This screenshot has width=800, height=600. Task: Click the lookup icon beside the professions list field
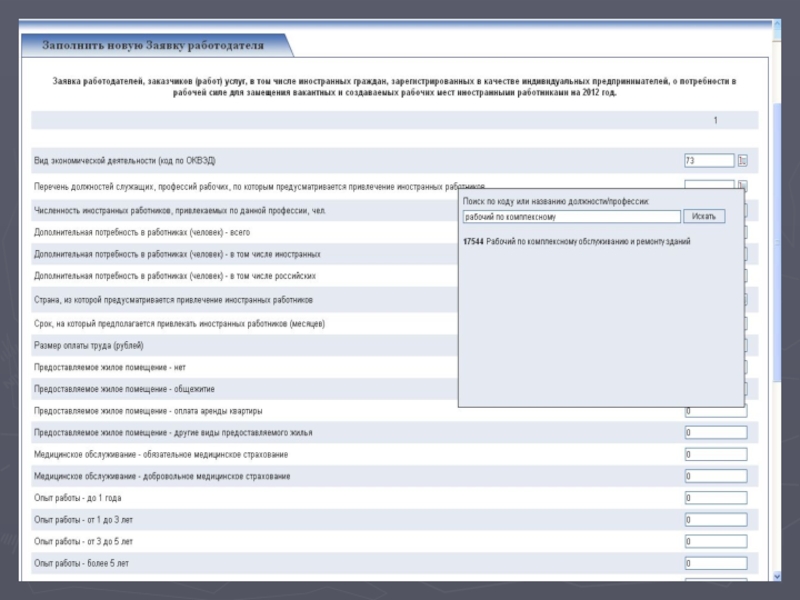742,185
